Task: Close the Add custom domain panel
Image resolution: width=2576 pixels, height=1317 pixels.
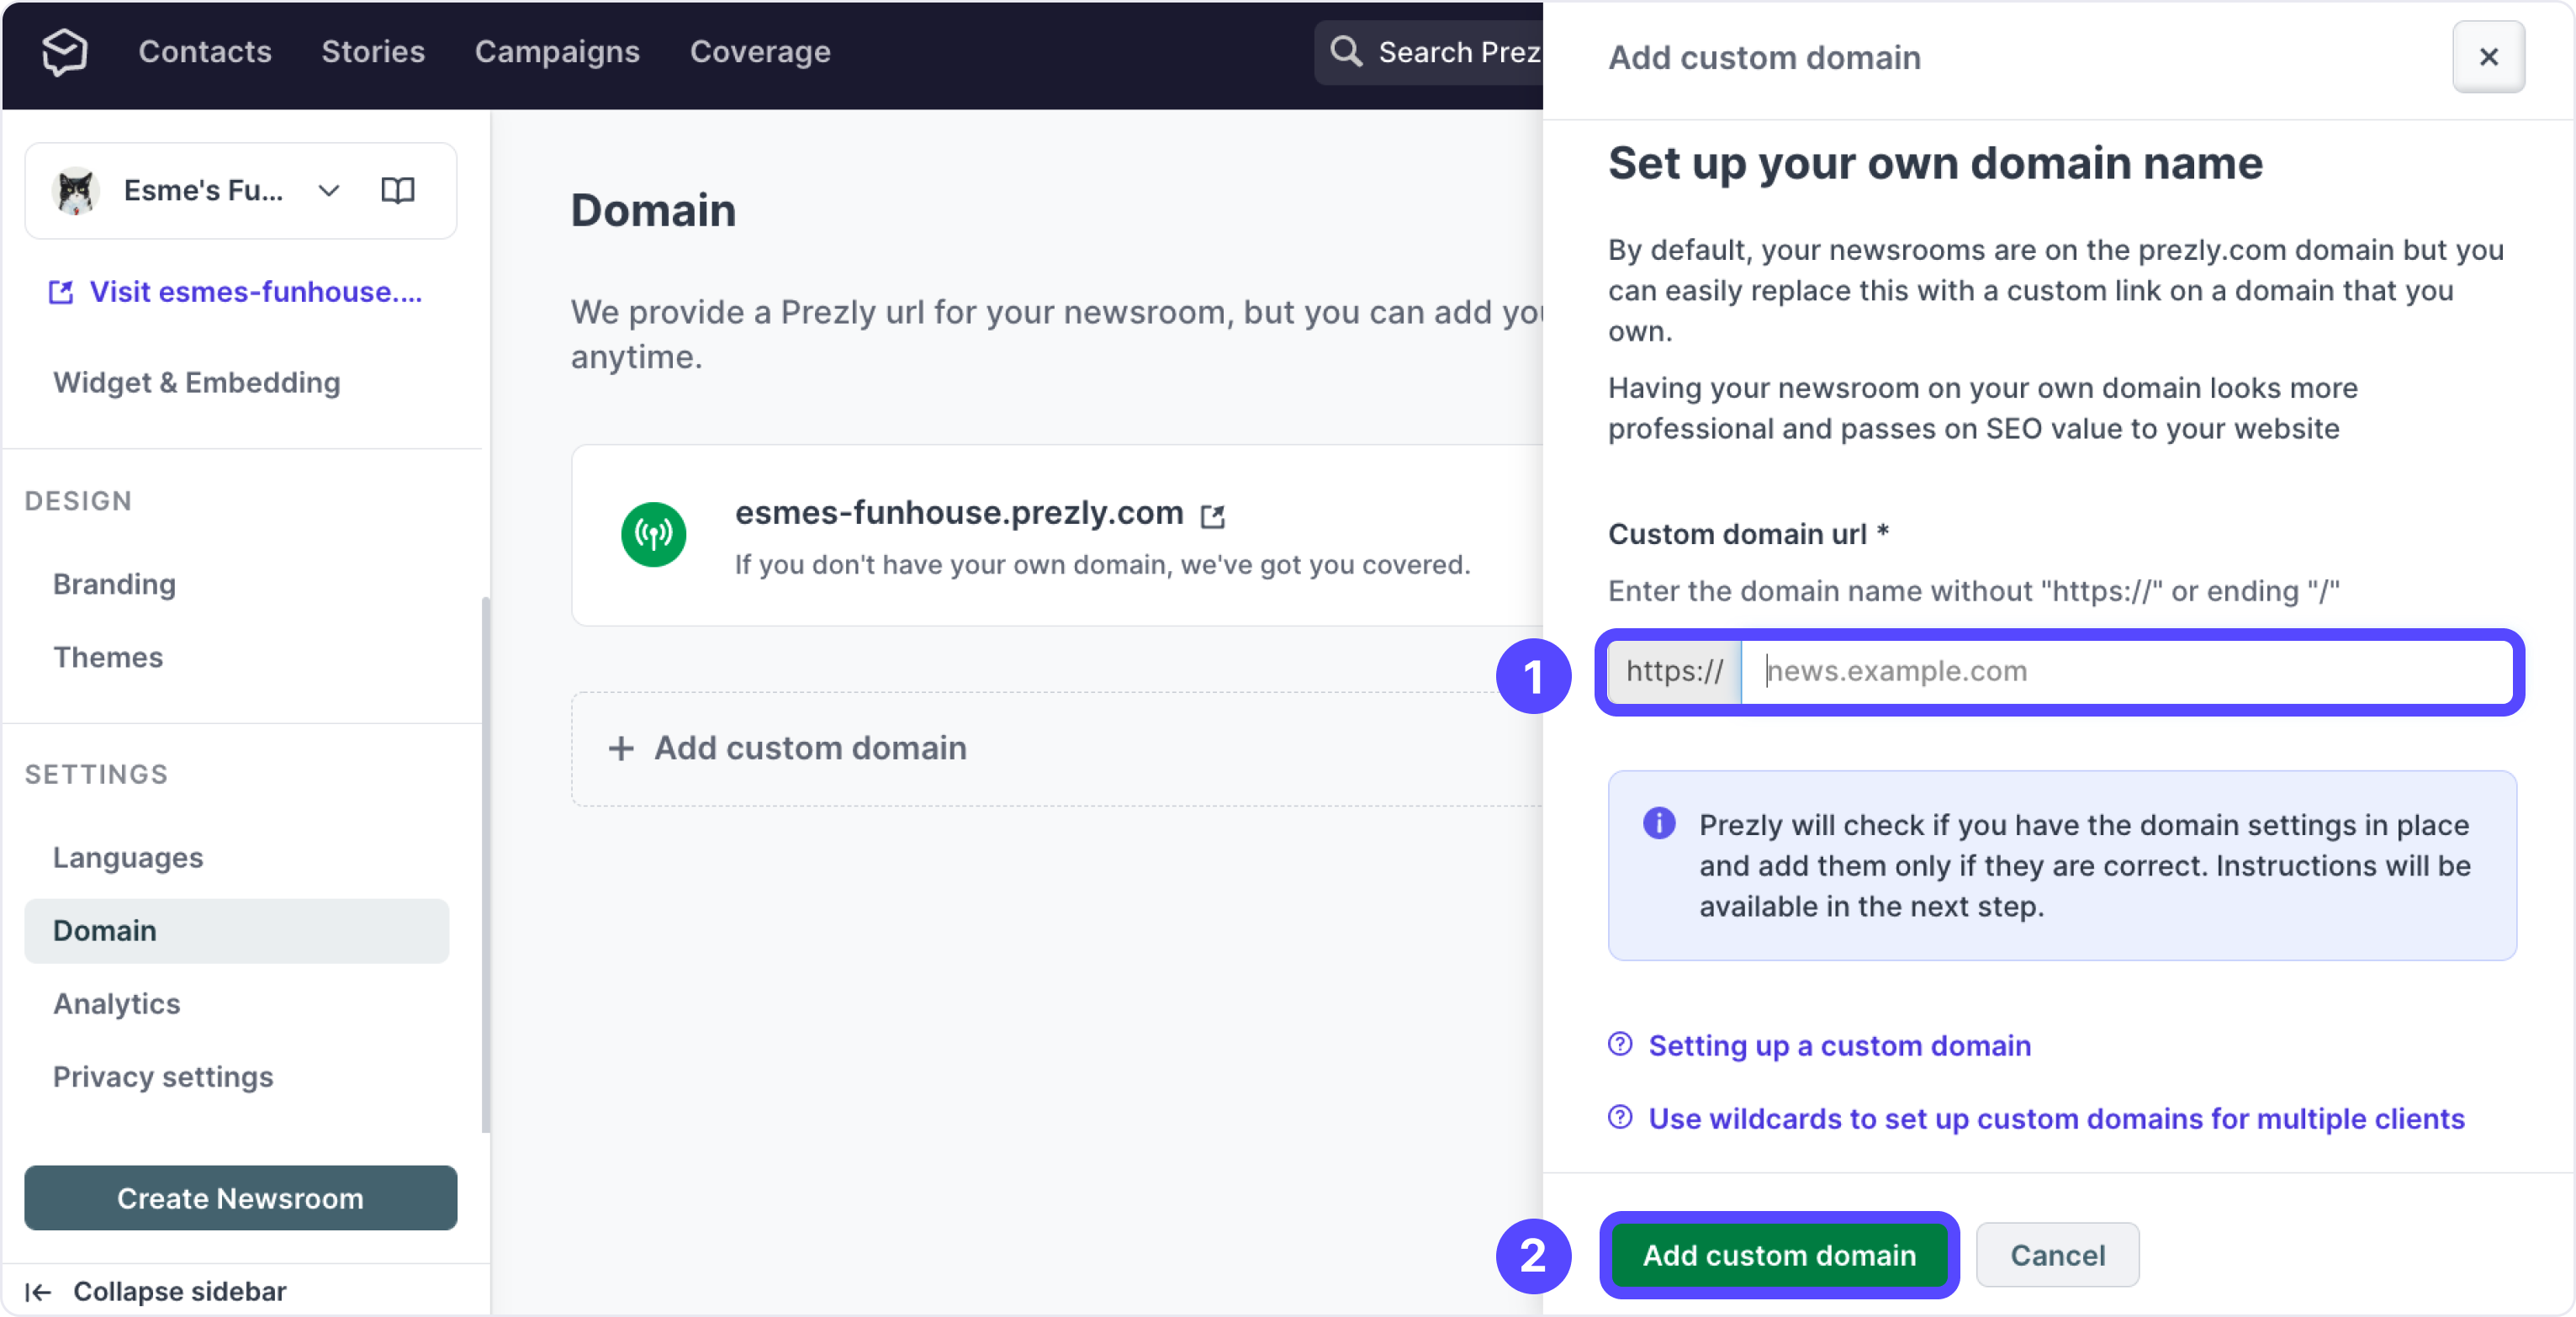Action: [2488, 57]
